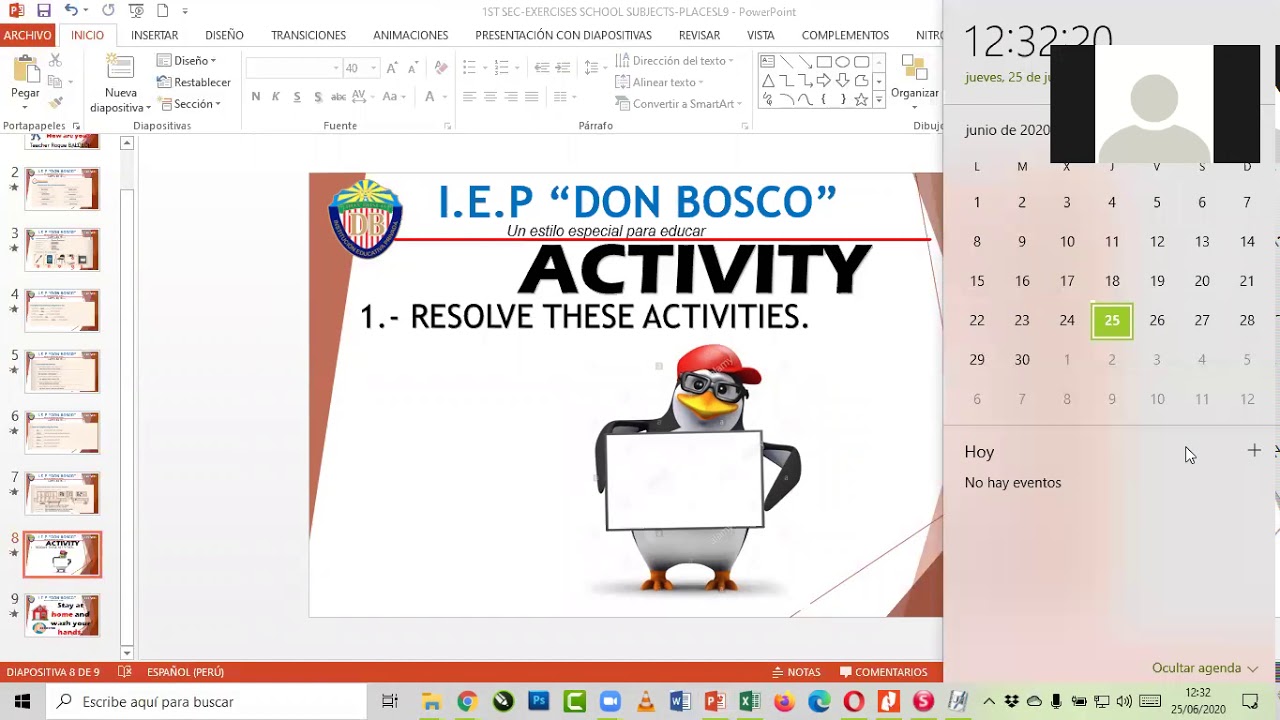Expand the shapes gallery More arrow
Screen dimensions: 1280x720
[880, 100]
